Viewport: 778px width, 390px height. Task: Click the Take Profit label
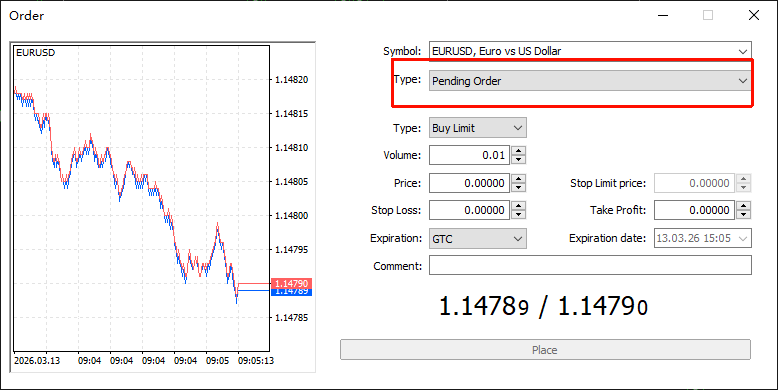click(x=618, y=210)
